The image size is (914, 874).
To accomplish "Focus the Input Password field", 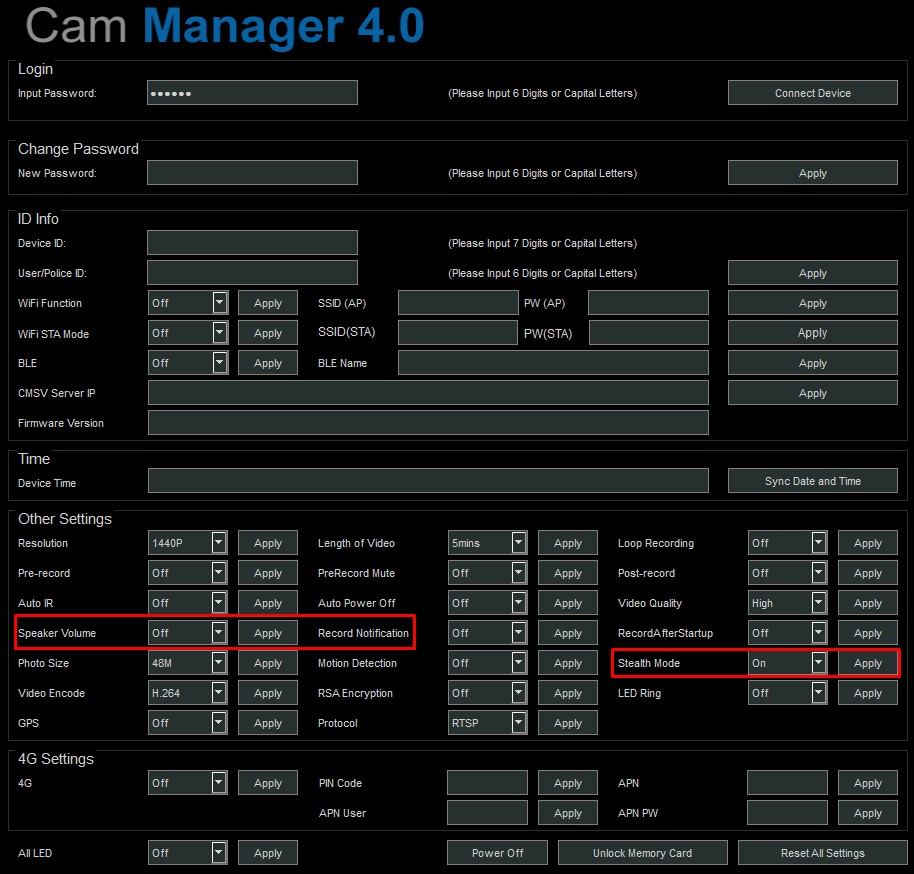I will coord(252,93).
